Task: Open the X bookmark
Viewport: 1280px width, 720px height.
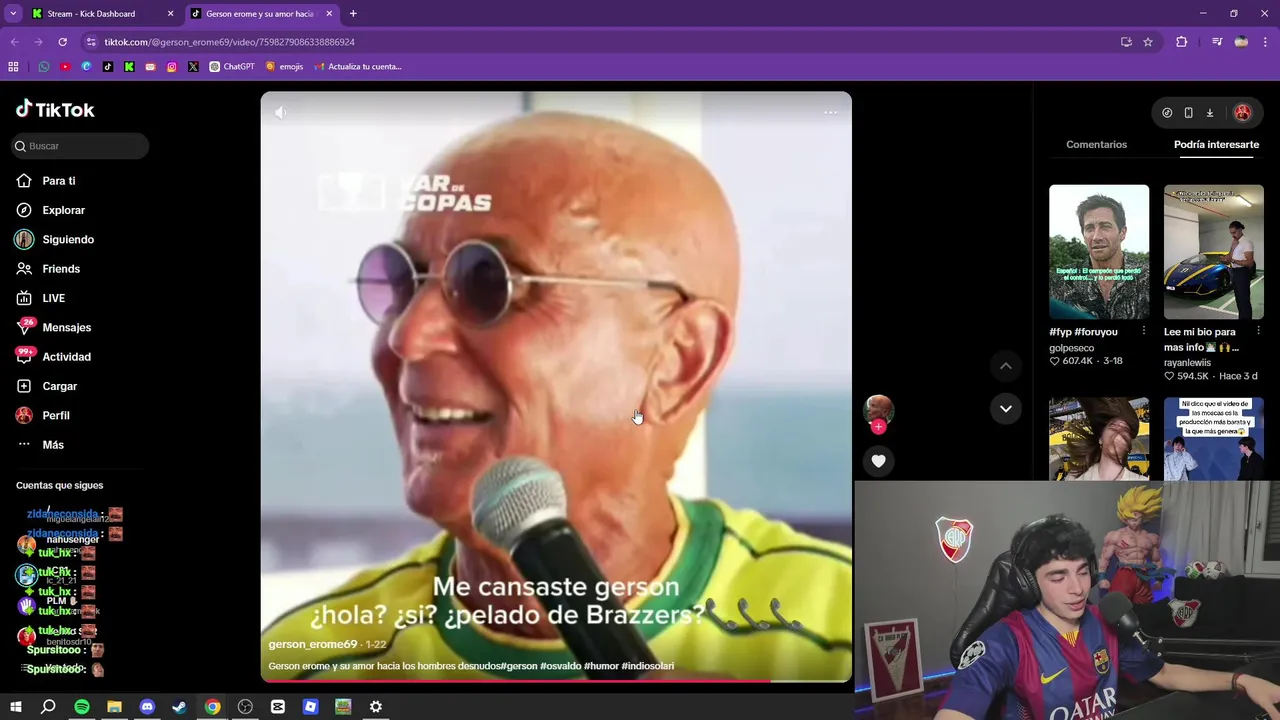Action: (x=193, y=67)
